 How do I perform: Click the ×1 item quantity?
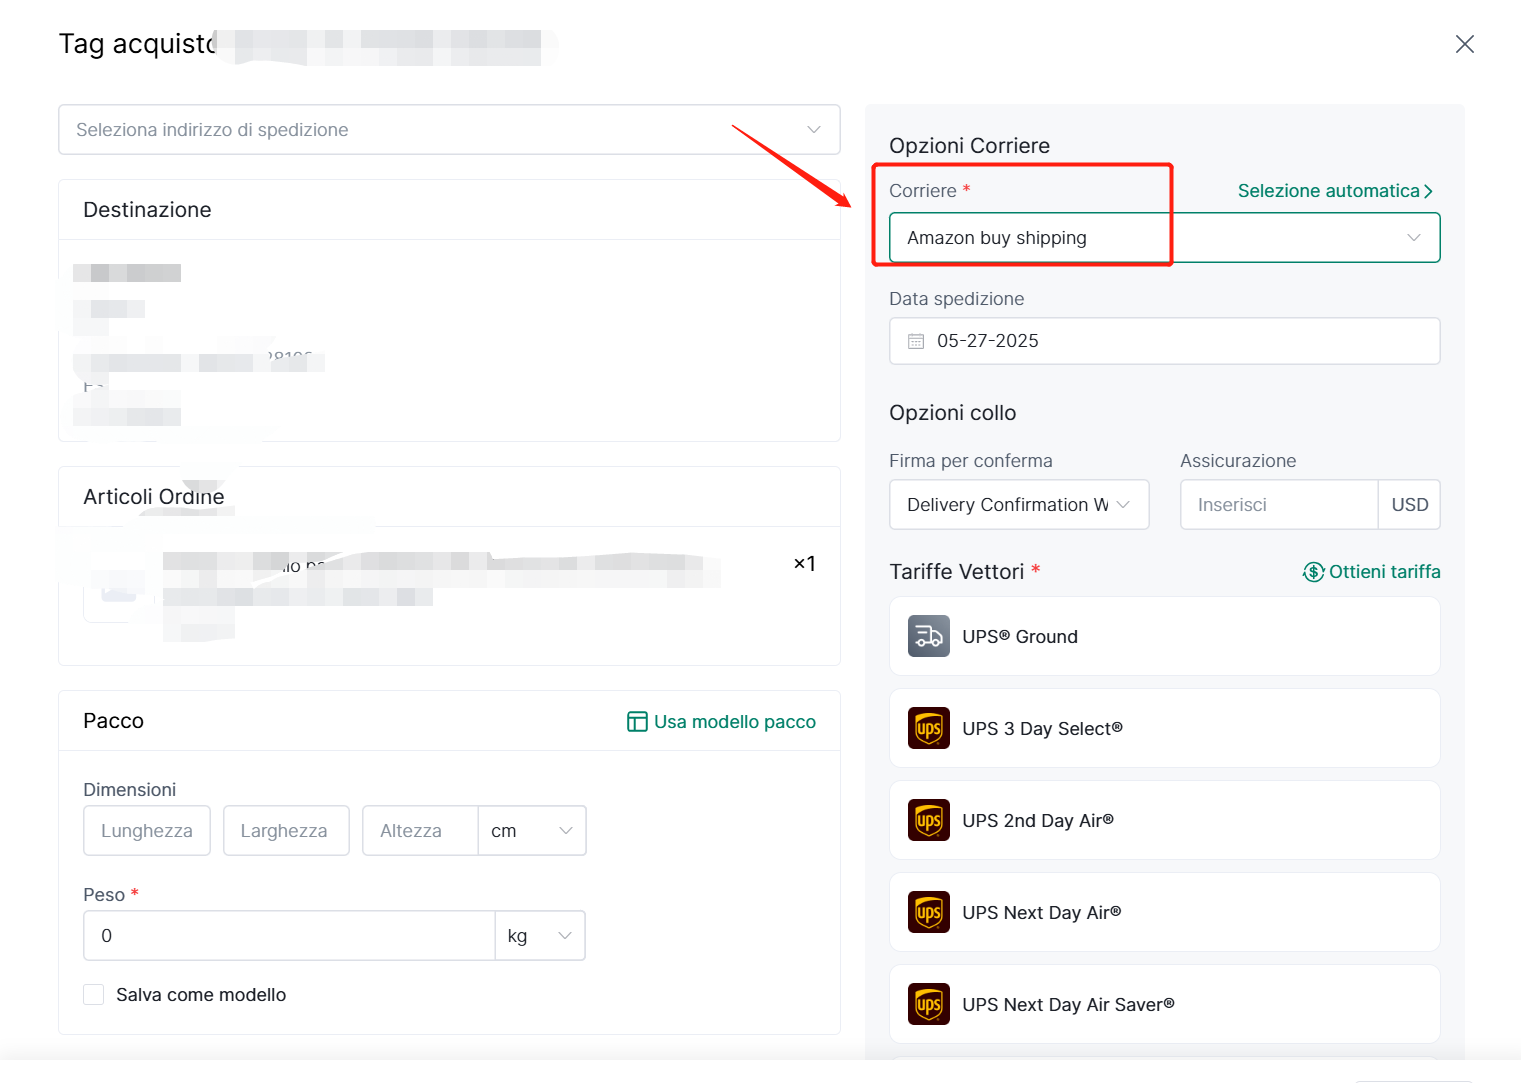click(x=804, y=564)
